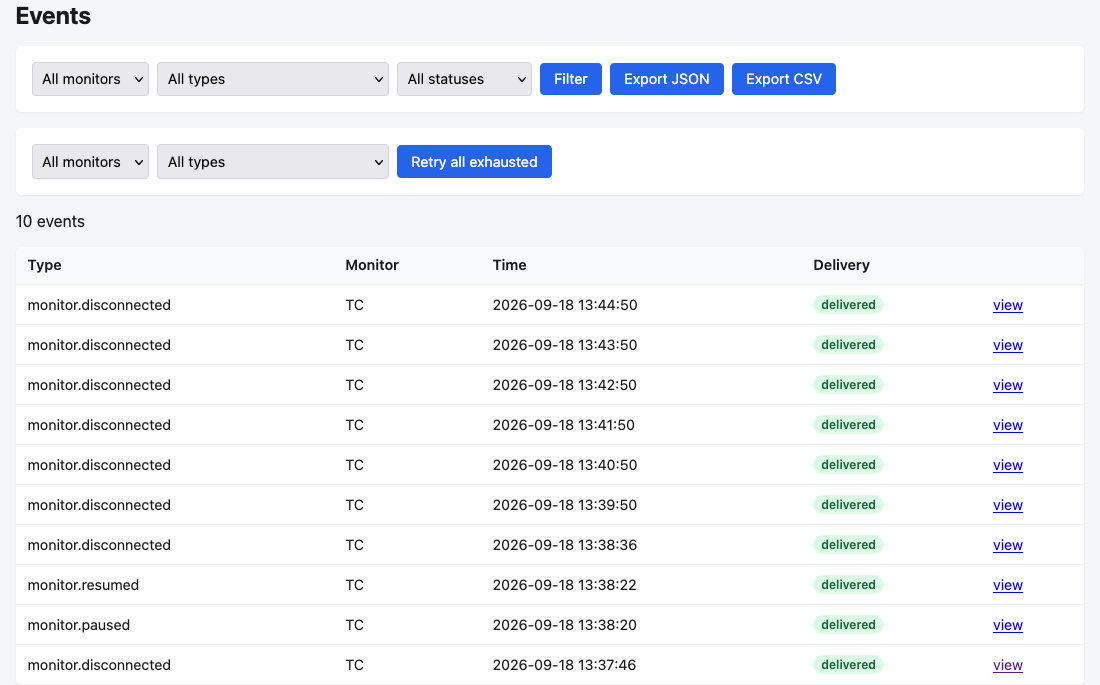Image resolution: width=1100 pixels, height=685 pixels.
Task: View the event at 13:39:50
Action: pos(1007,505)
